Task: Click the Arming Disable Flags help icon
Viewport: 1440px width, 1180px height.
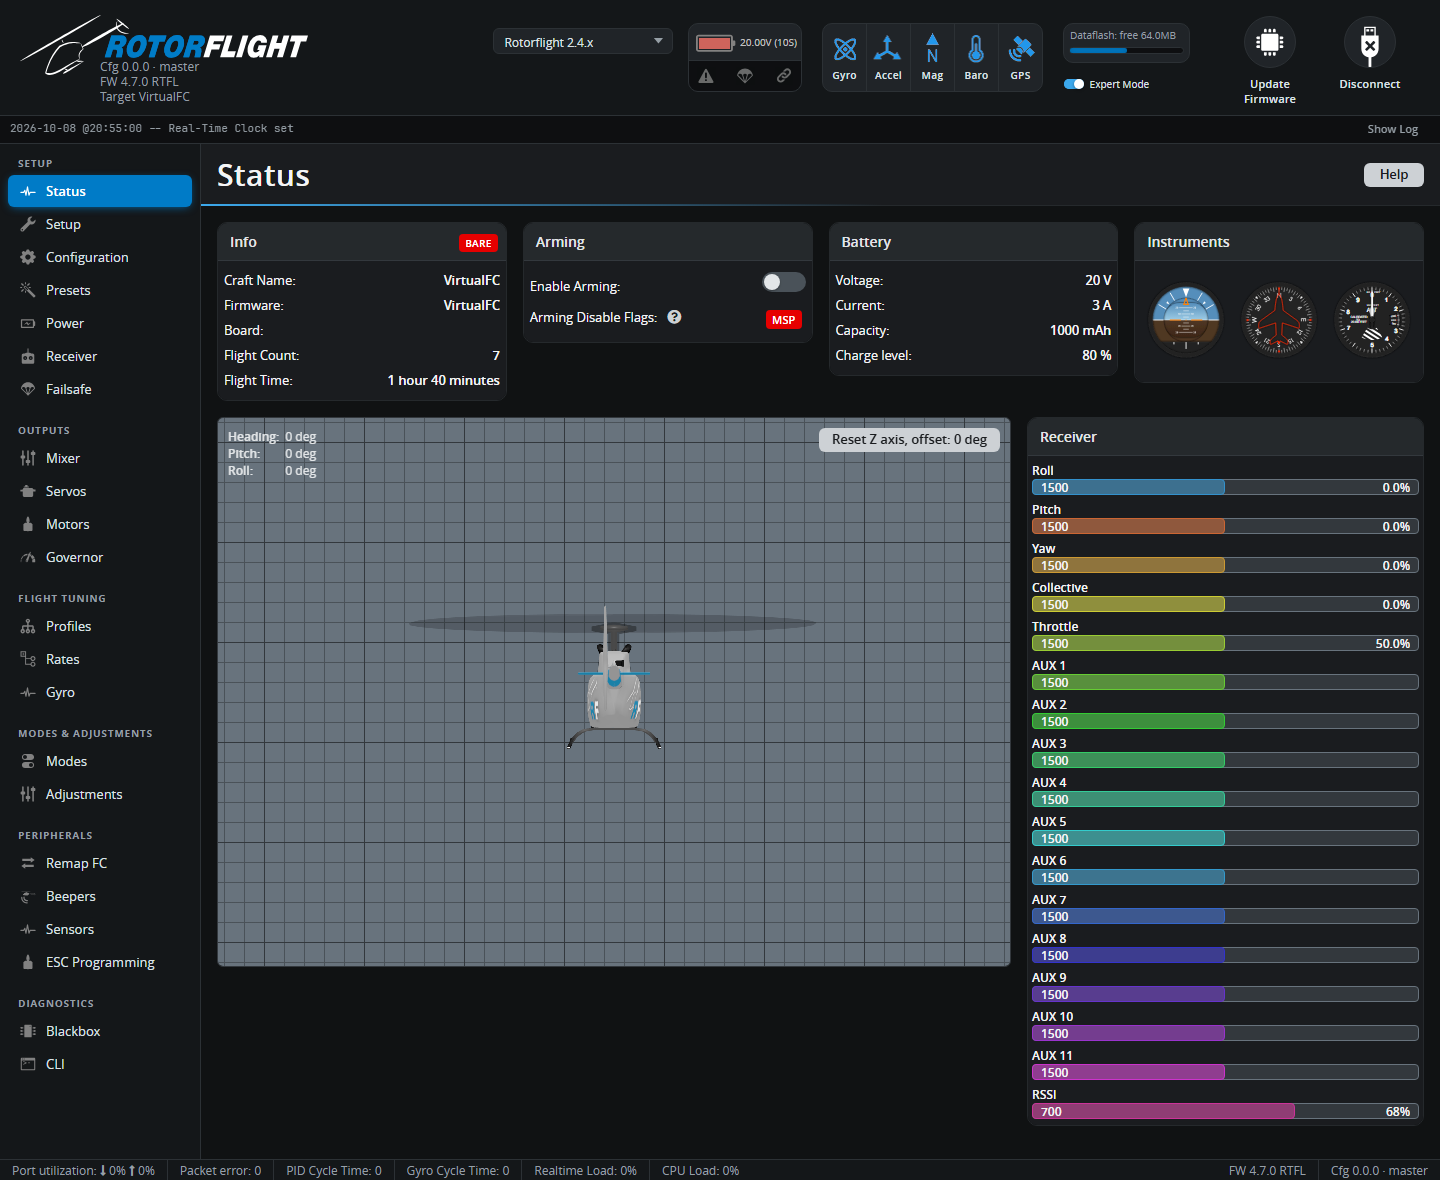Action: click(675, 317)
